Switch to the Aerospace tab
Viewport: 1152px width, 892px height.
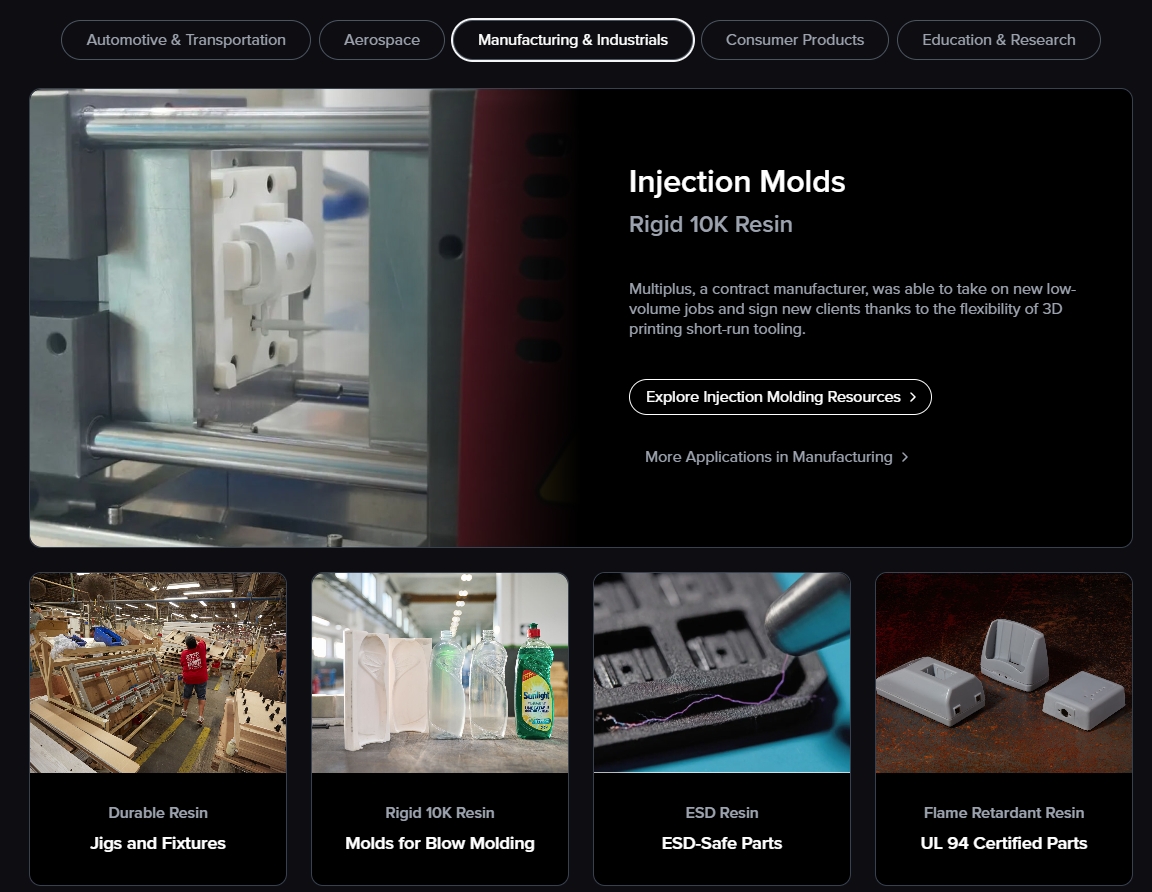[382, 40]
